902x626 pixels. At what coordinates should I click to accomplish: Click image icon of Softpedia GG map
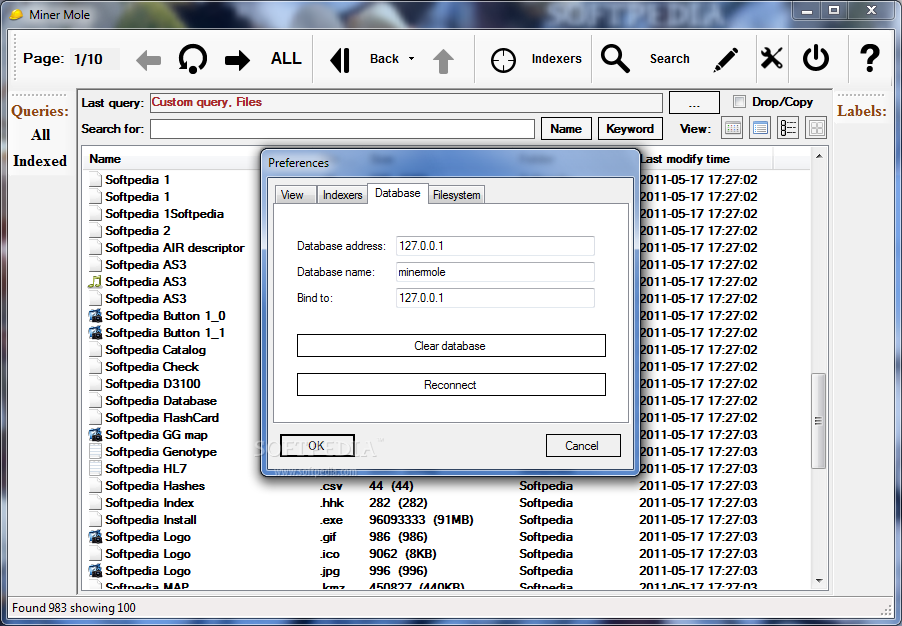tap(95, 435)
